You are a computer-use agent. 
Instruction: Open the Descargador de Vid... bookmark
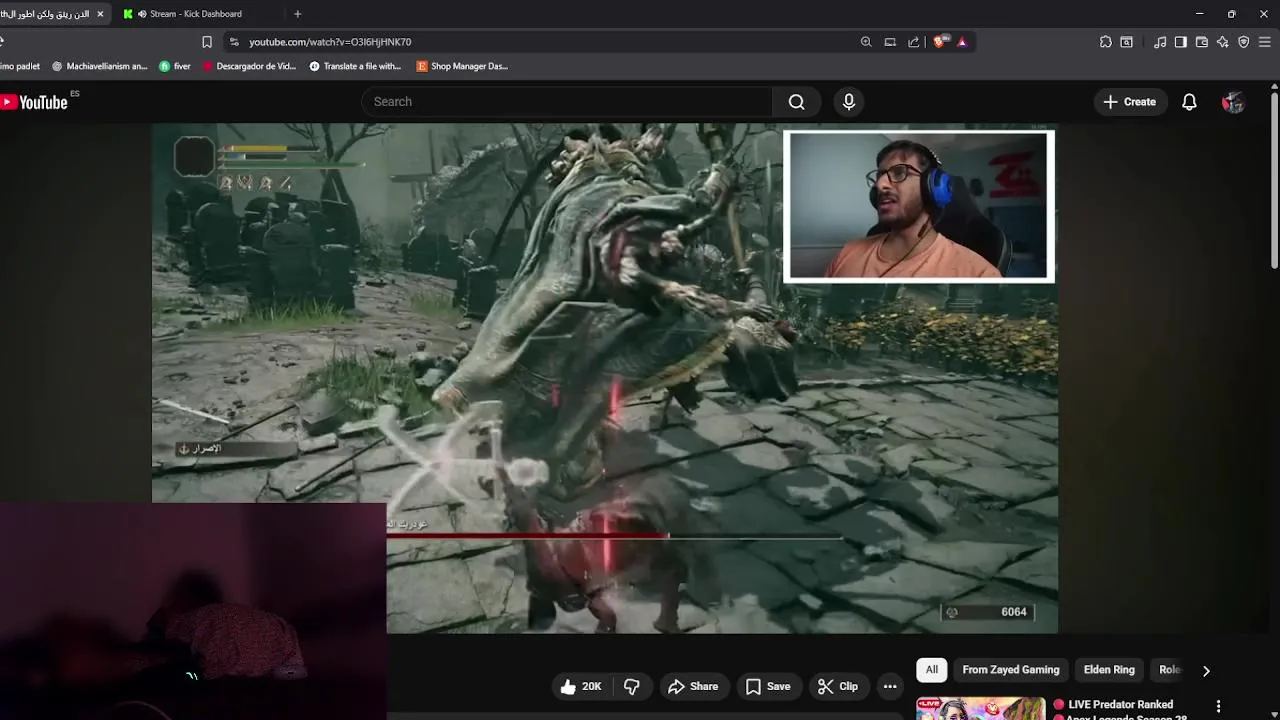tap(249, 66)
